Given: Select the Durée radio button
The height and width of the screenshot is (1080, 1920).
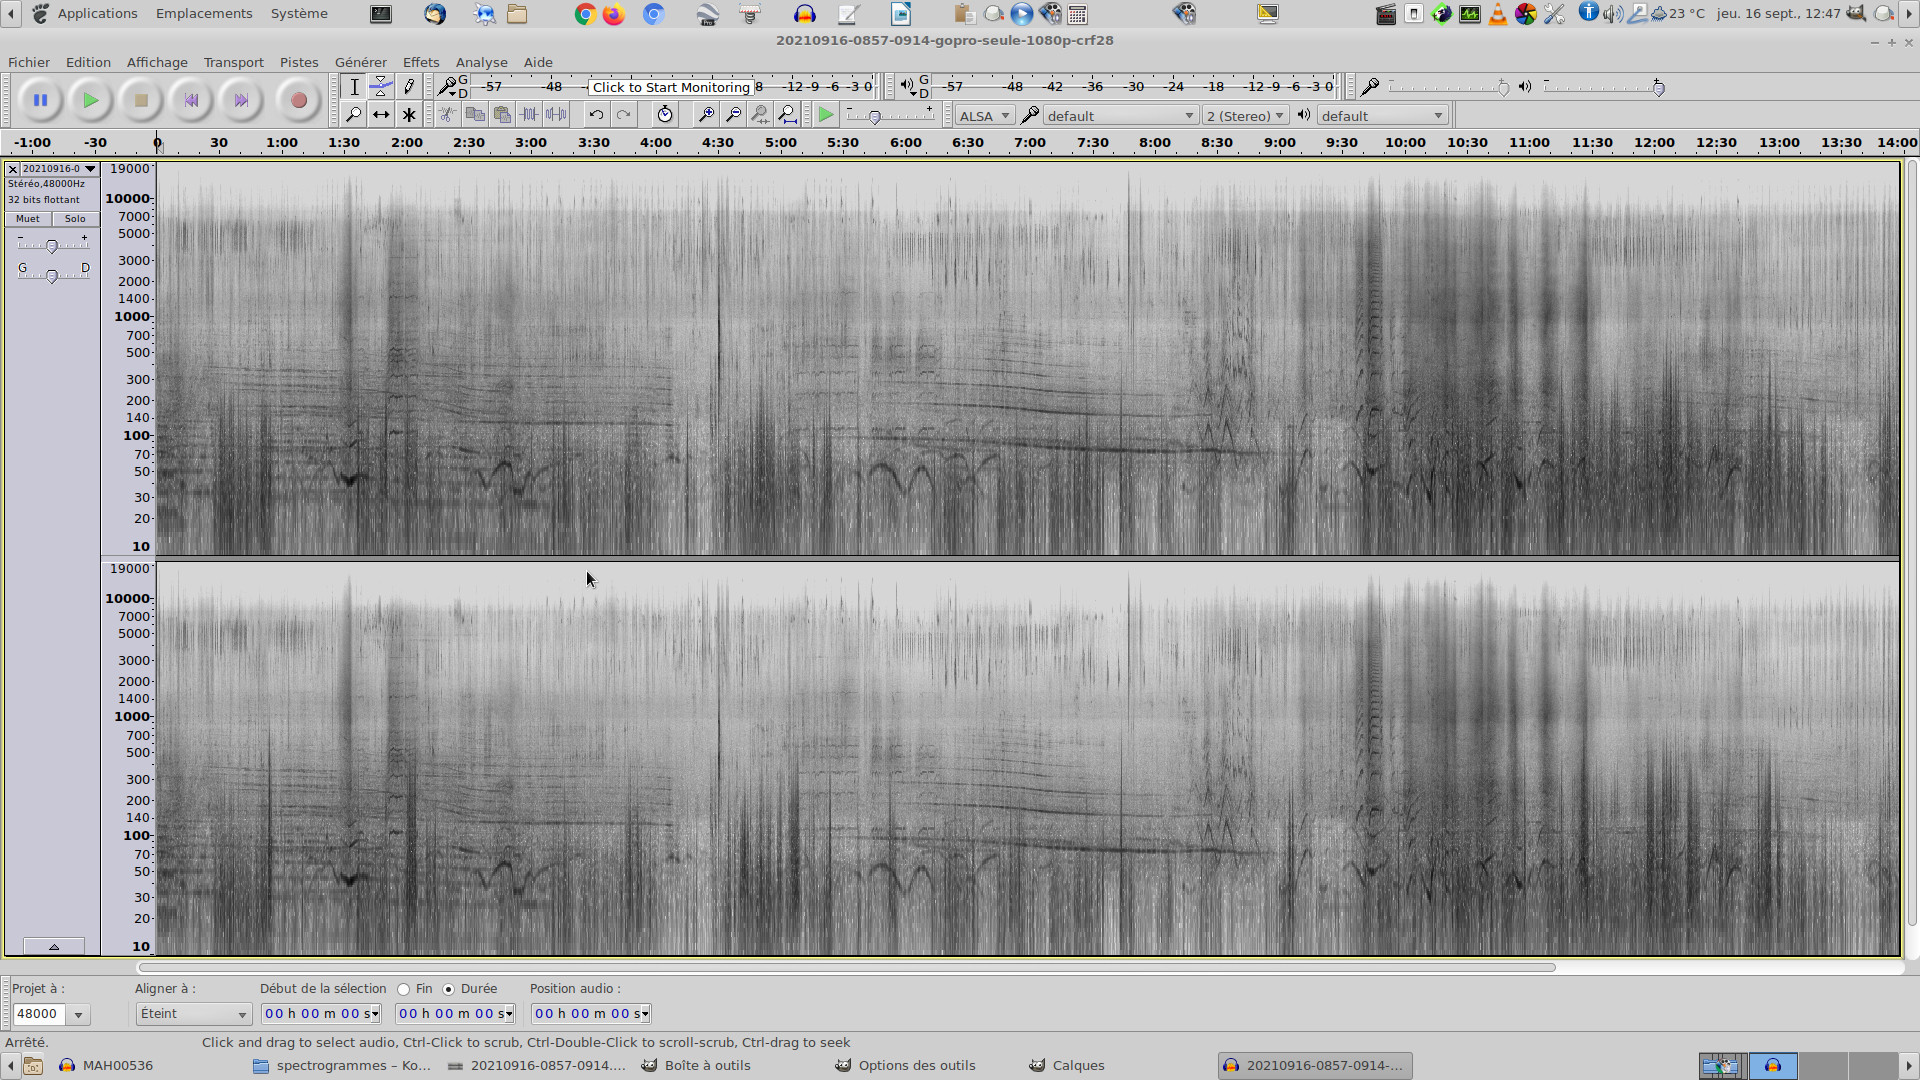Looking at the screenshot, I should [x=449, y=990].
